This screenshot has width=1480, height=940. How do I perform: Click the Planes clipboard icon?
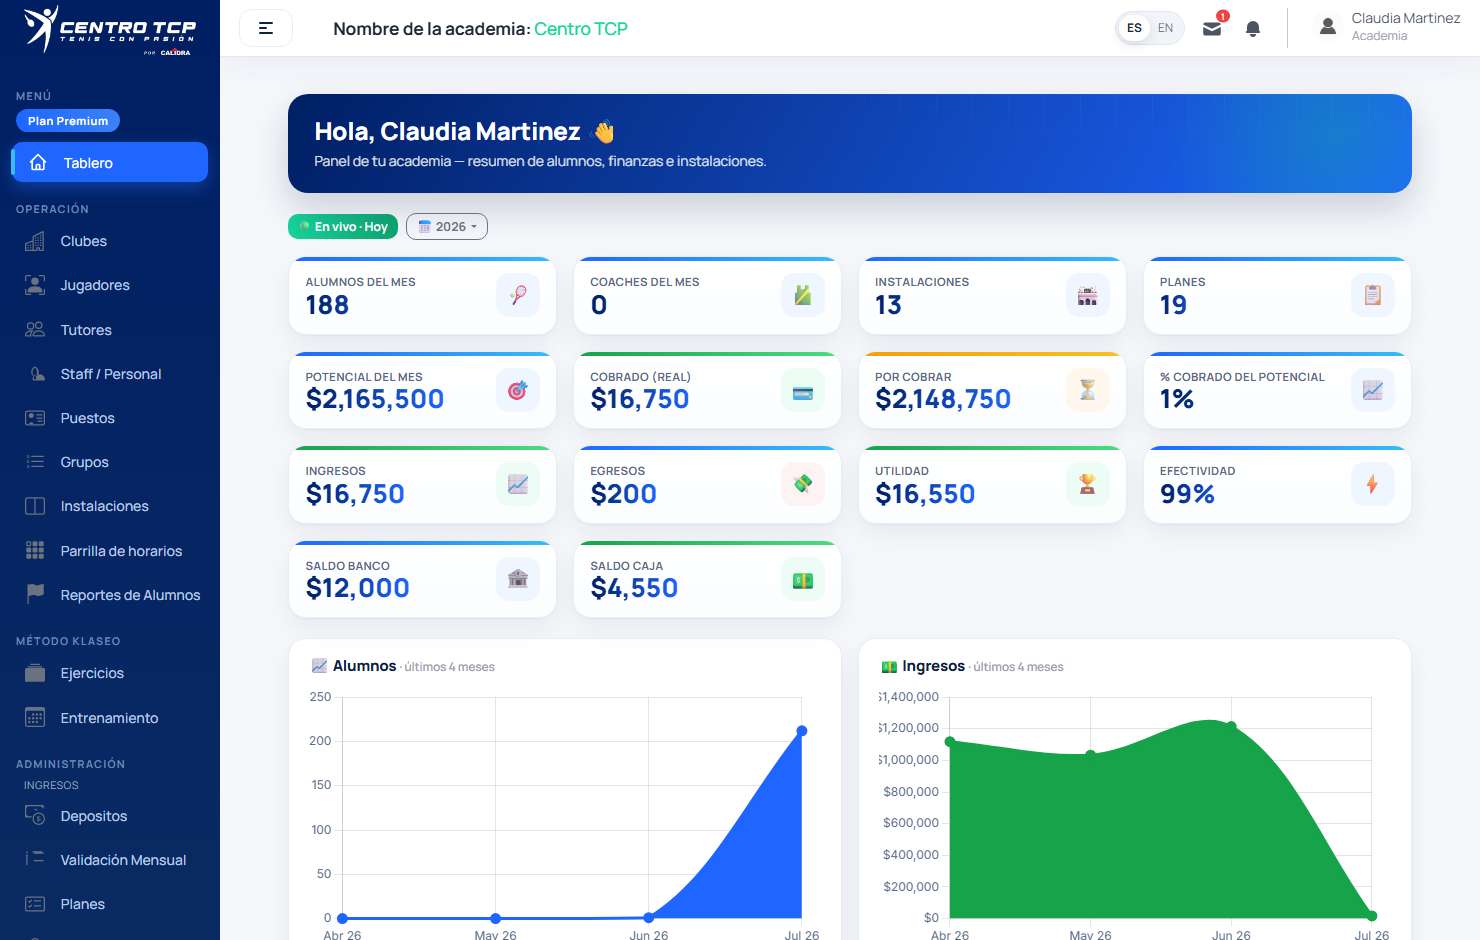click(x=1372, y=295)
